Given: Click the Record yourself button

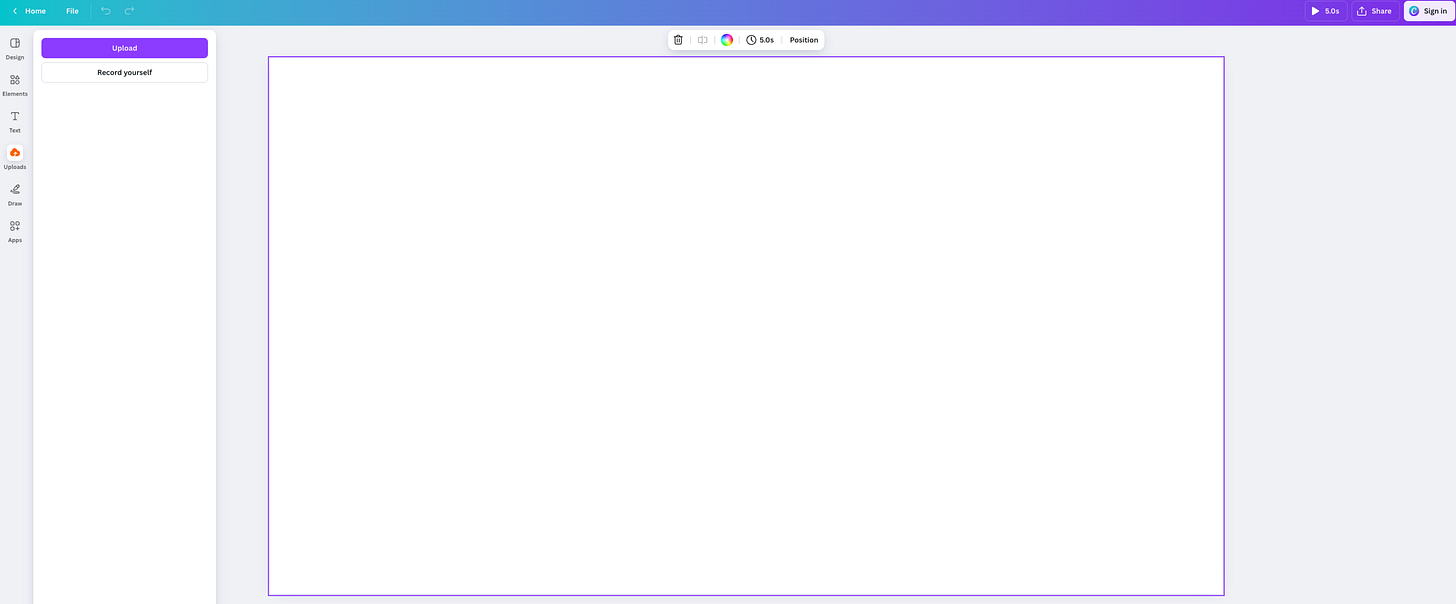Looking at the screenshot, I should click(x=125, y=72).
